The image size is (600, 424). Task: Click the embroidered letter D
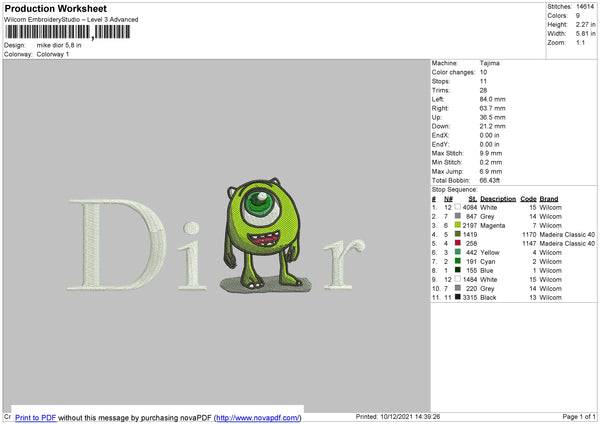(x=117, y=244)
